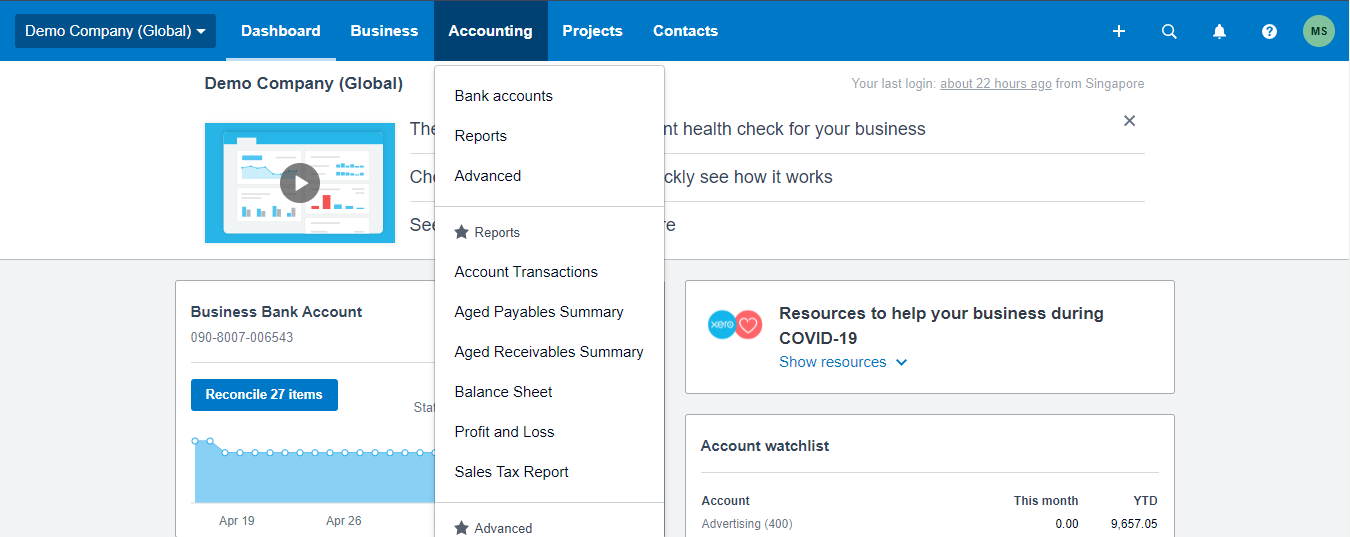Click account number 090-8007-006543
This screenshot has width=1350, height=537.
(242, 338)
